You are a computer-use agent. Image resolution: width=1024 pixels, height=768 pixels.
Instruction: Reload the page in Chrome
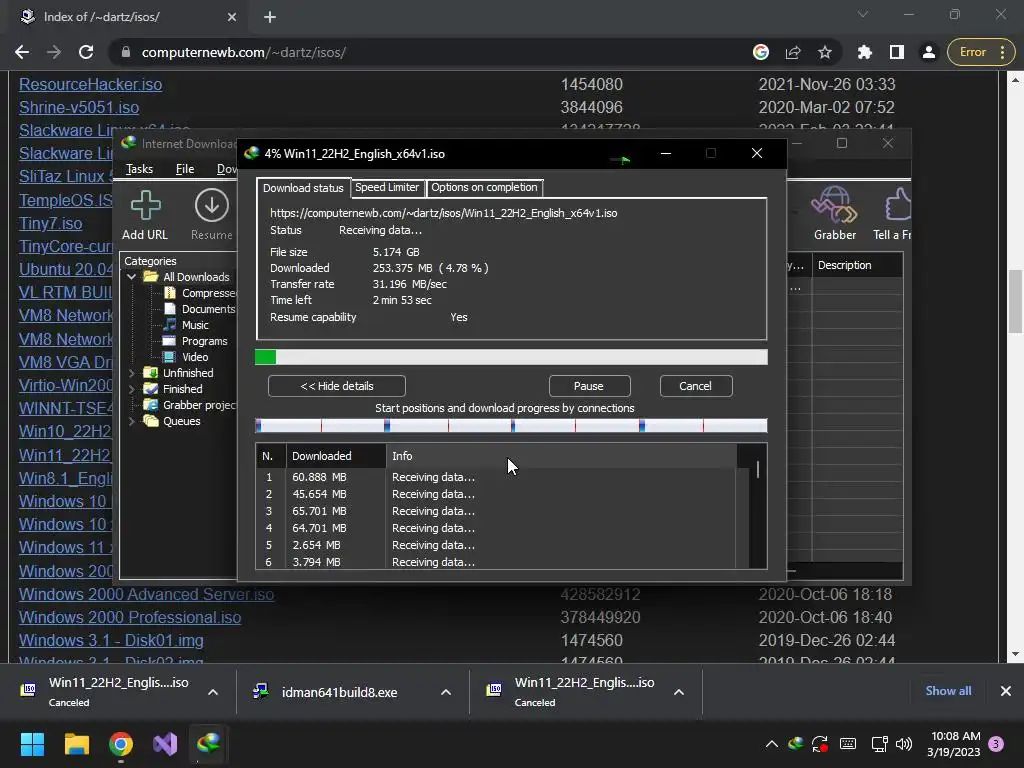click(86, 52)
